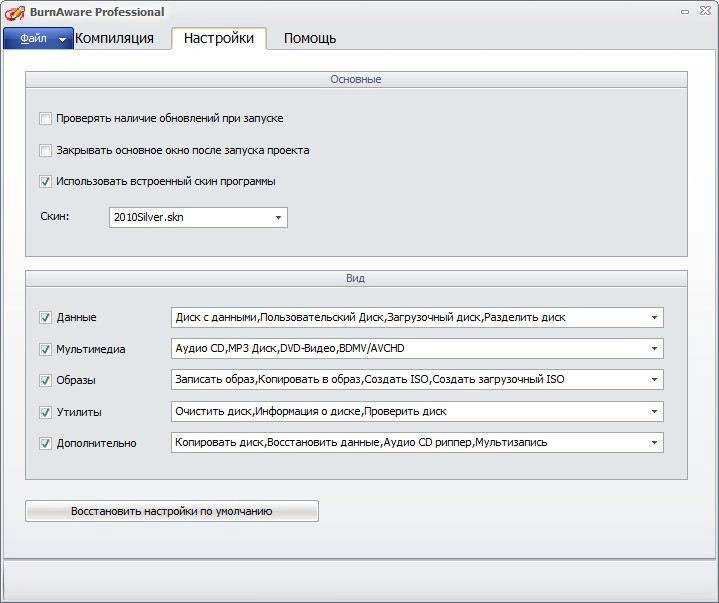Toggle the Образы checkbox
Viewport: 719px width, 603px height.
coord(45,381)
